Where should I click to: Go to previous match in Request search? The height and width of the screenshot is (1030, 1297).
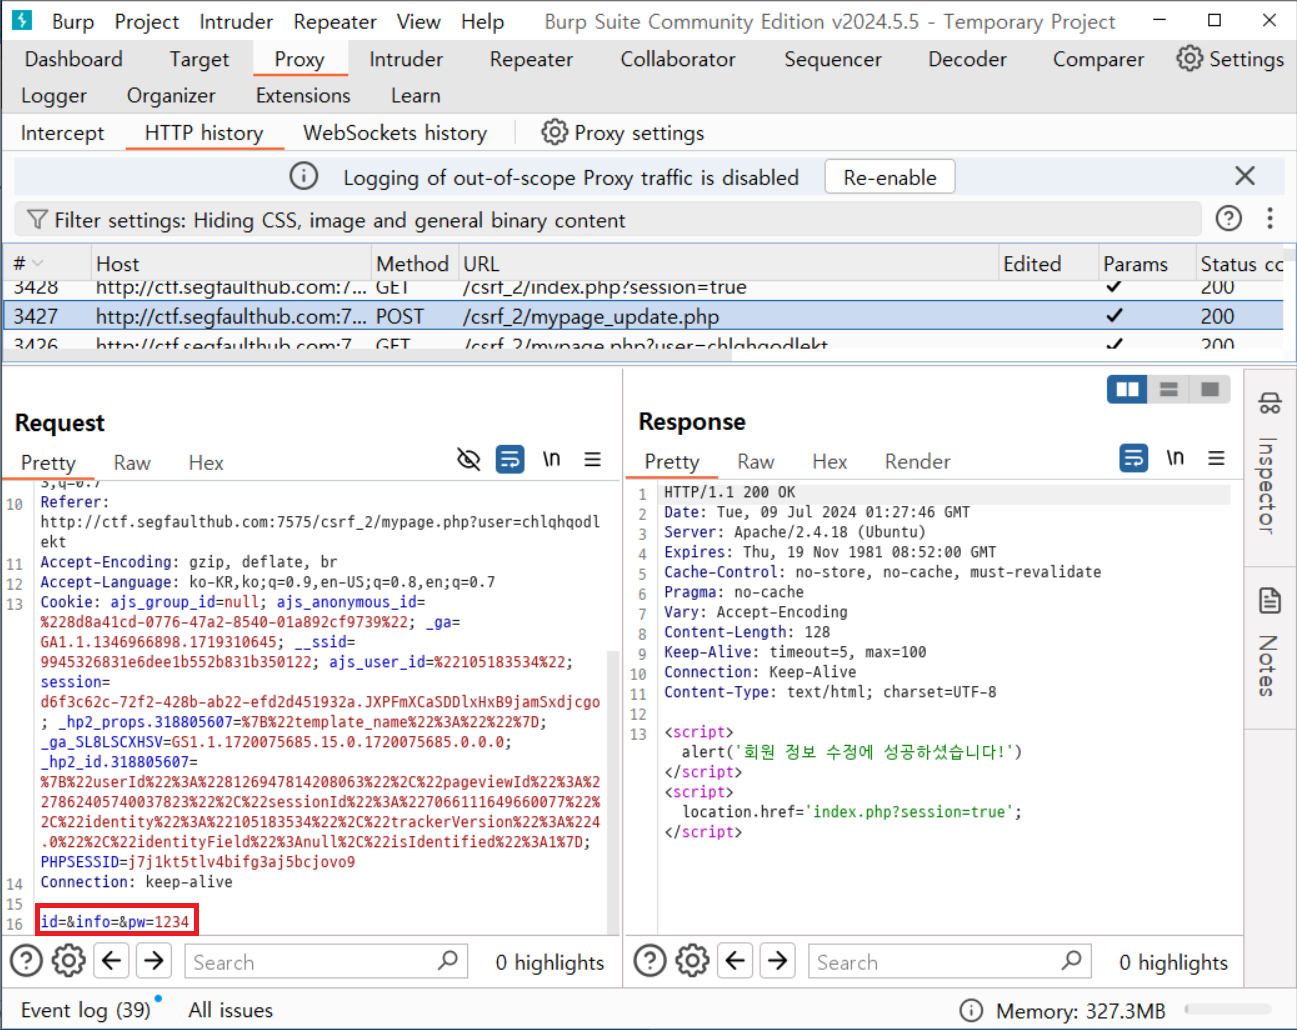[x=111, y=961]
